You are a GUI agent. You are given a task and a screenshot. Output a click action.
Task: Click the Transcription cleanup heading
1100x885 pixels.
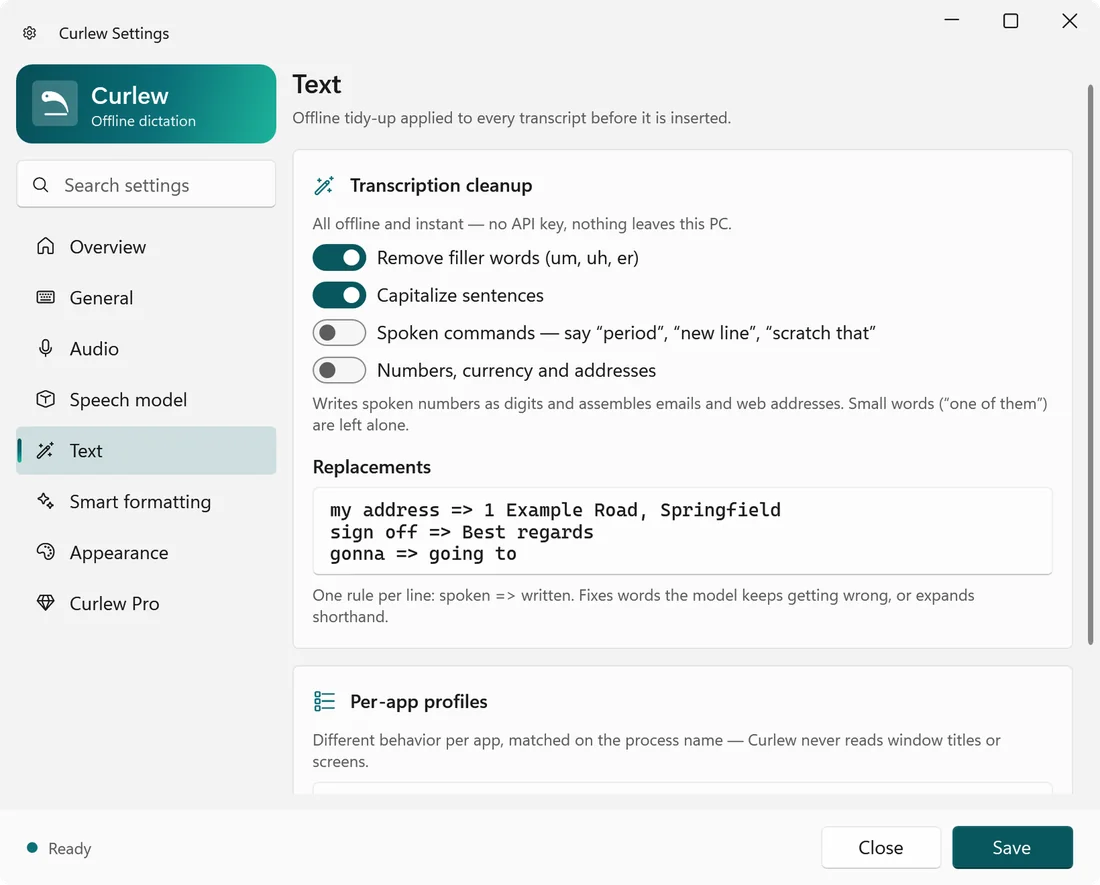(x=441, y=185)
